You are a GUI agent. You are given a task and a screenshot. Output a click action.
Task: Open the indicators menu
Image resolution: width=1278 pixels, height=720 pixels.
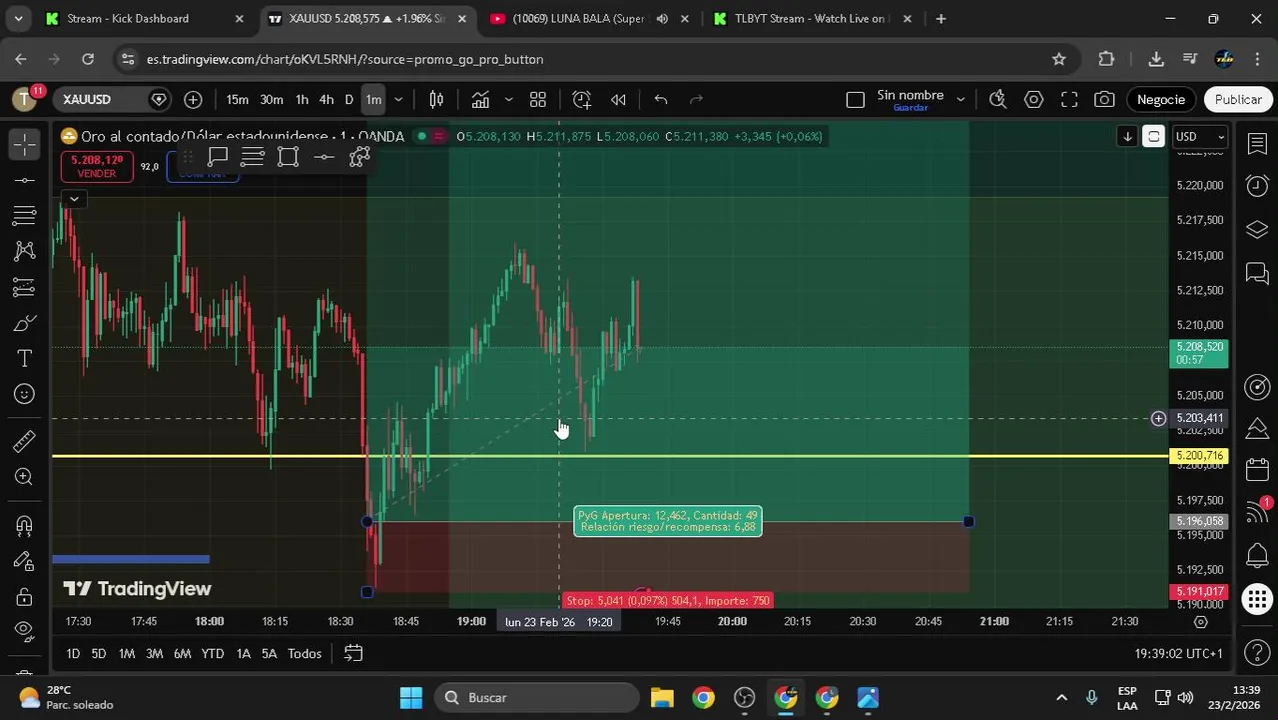click(481, 99)
